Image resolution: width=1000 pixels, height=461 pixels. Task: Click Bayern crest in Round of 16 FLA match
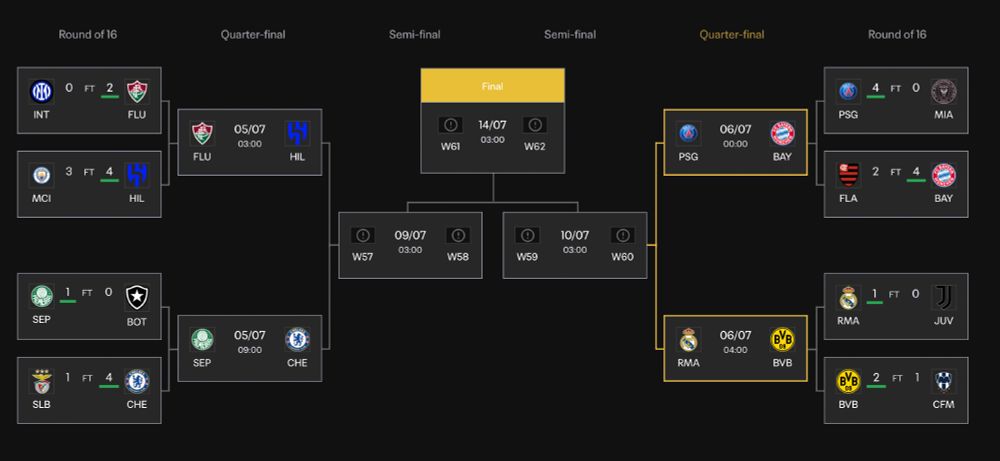click(x=943, y=175)
